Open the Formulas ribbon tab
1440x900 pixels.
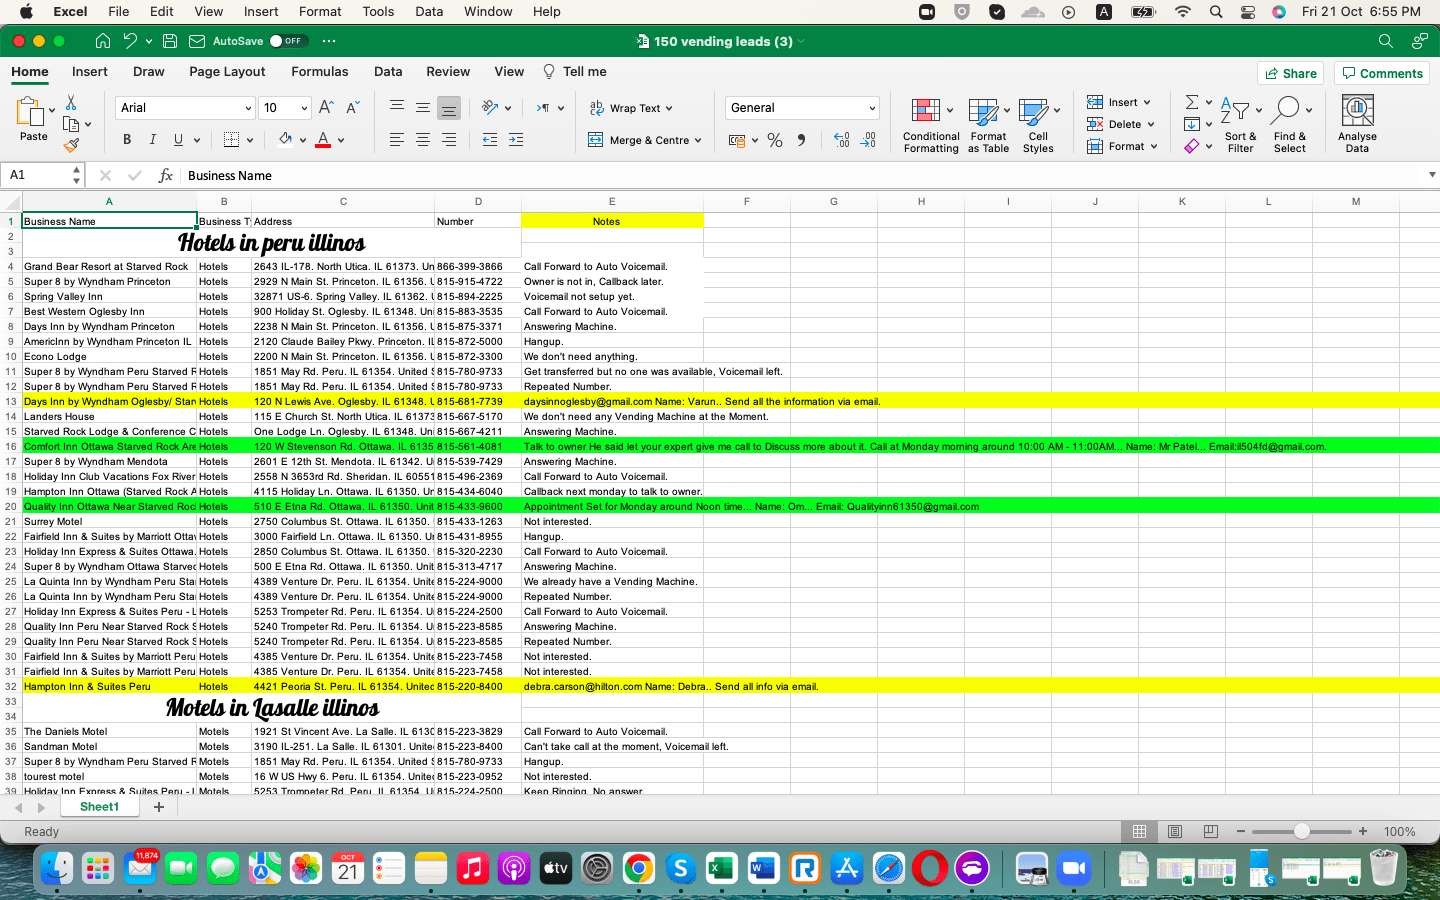pos(320,72)
